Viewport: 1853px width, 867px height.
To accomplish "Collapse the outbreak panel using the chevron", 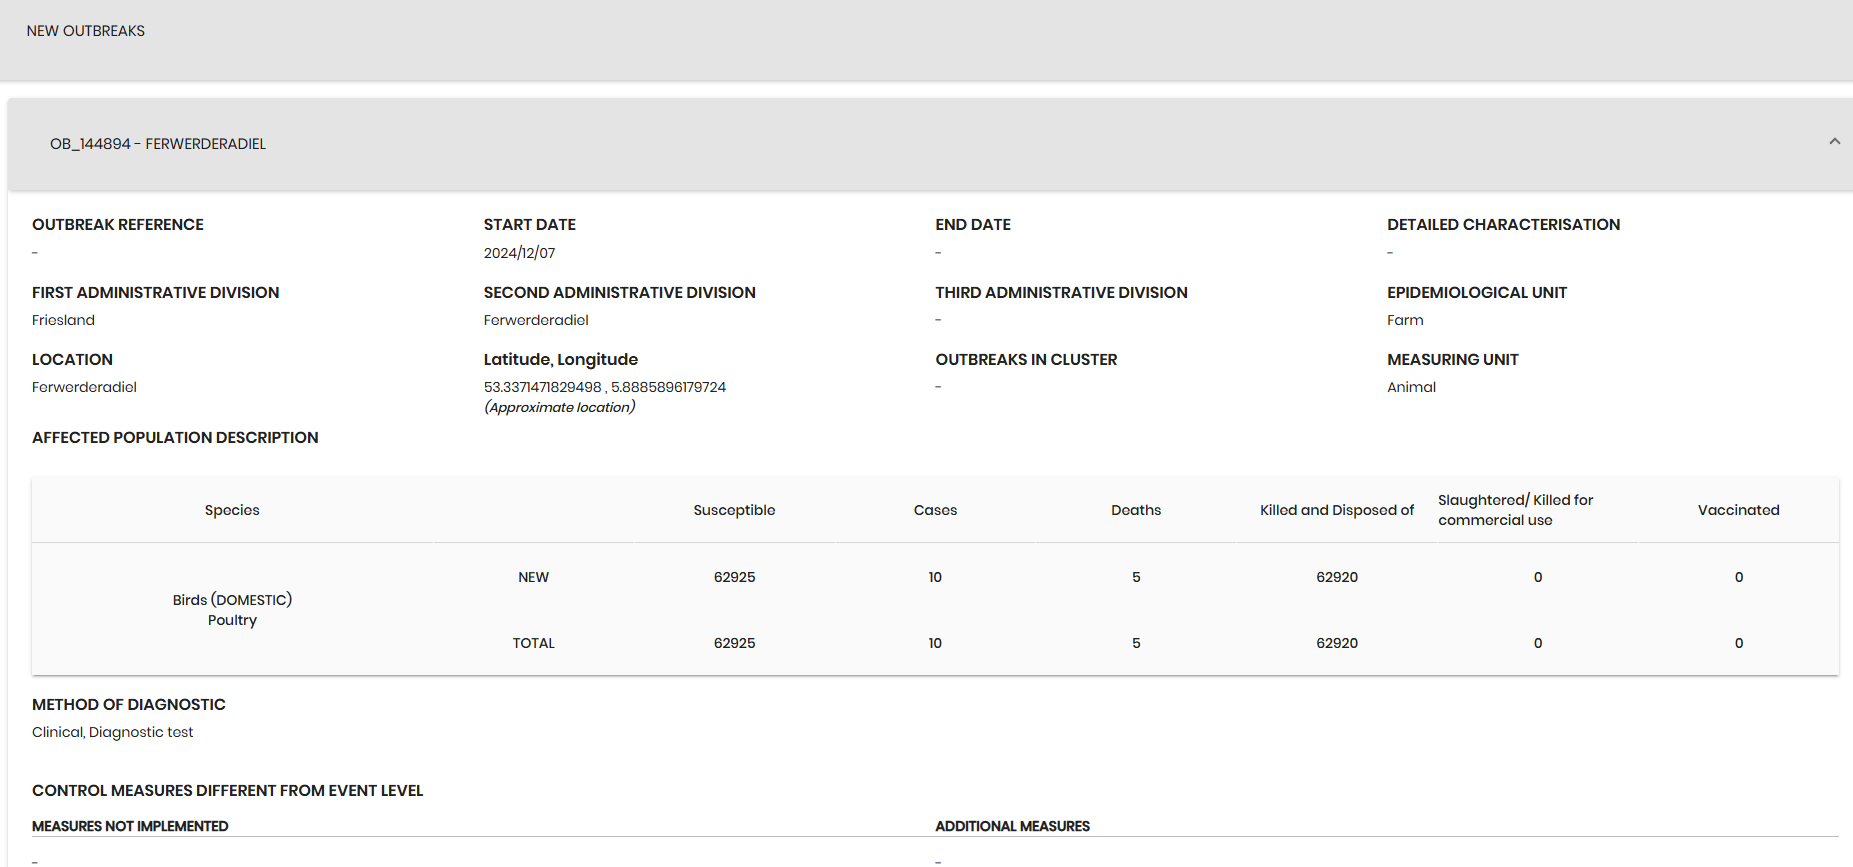I will tap(1834, 142).
